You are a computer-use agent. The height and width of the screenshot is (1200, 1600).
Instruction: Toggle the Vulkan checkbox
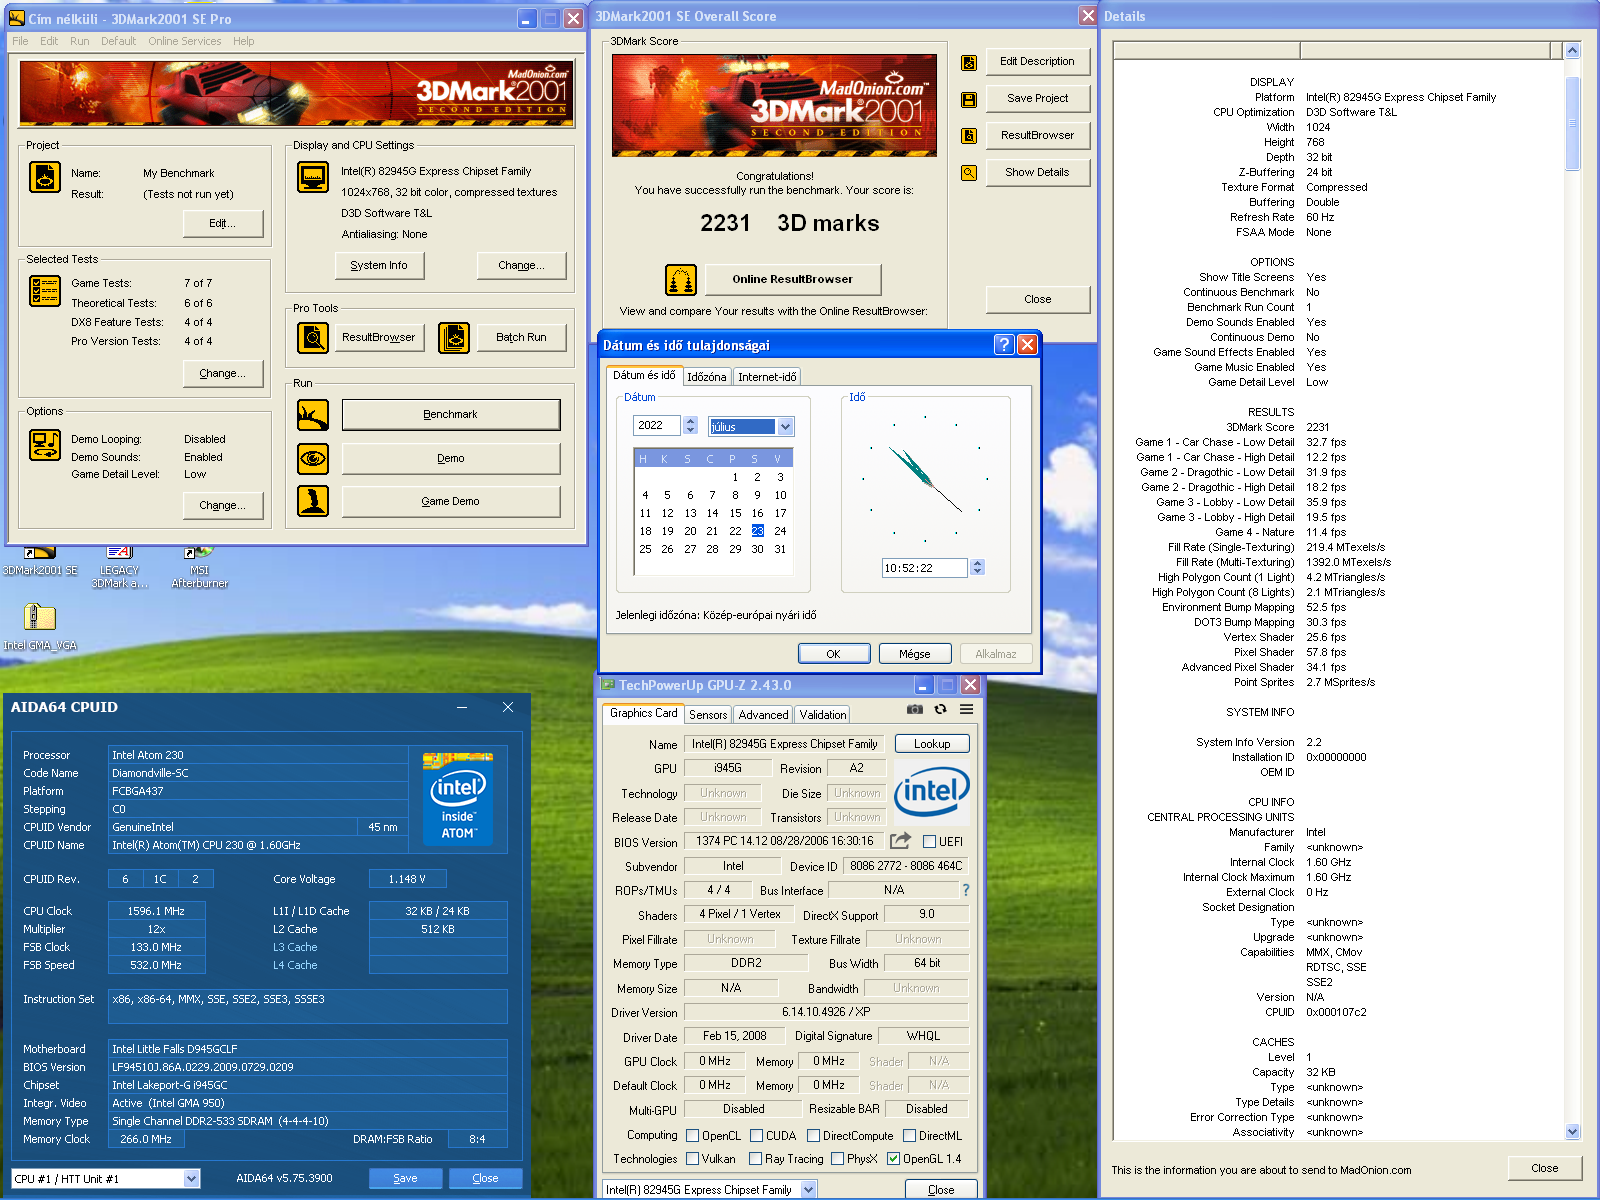(x=692, y=1159)
